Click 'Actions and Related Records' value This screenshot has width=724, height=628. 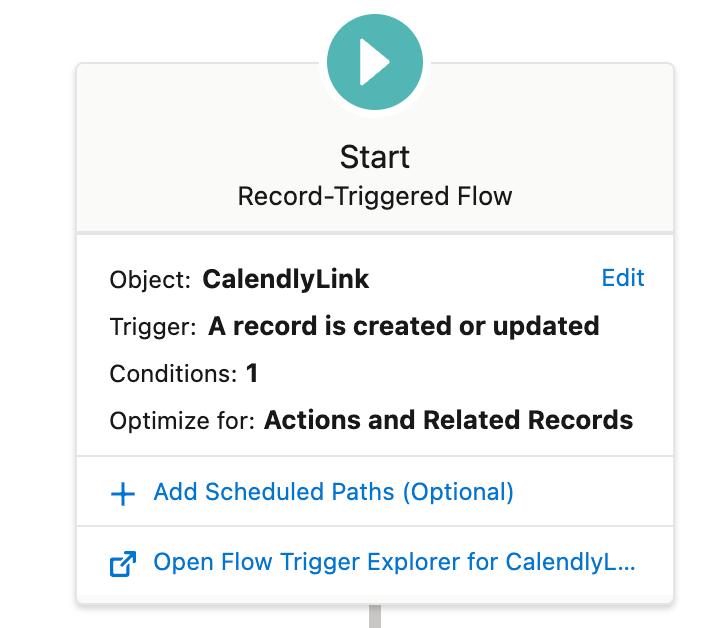[x=448, y=420]
